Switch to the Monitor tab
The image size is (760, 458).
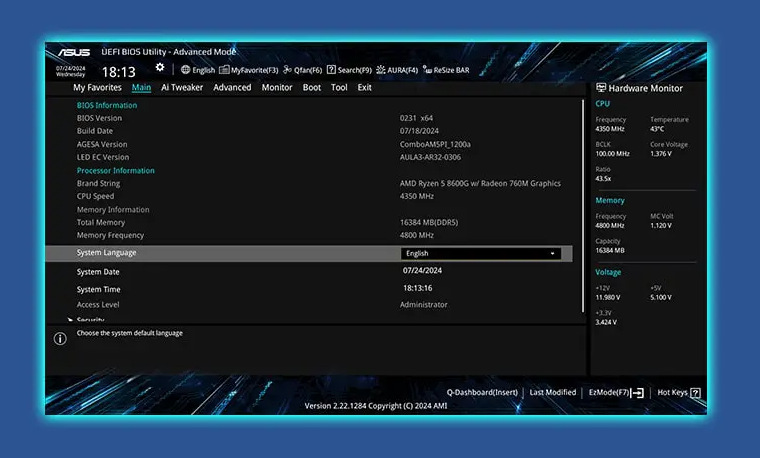[277, 87]
